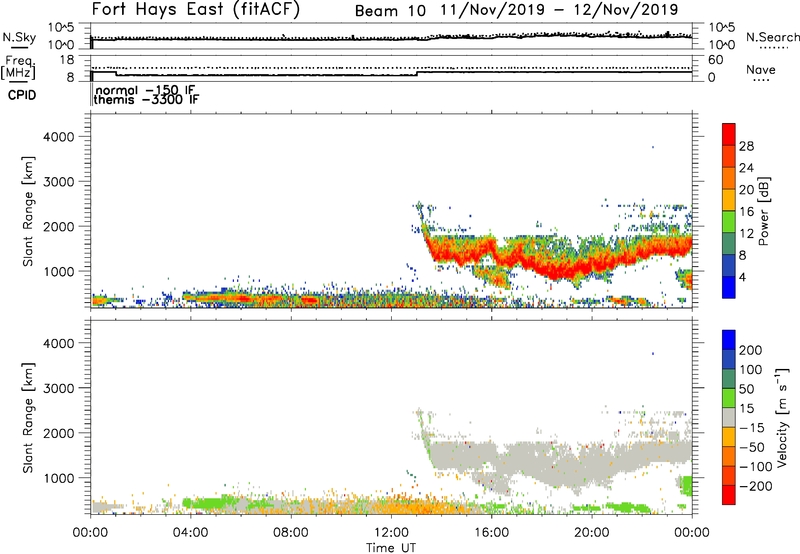Viewport: 800px width, 554px height.
Task: Click the 'normal -150 IF' CPID text
Action: pos(145,90)
